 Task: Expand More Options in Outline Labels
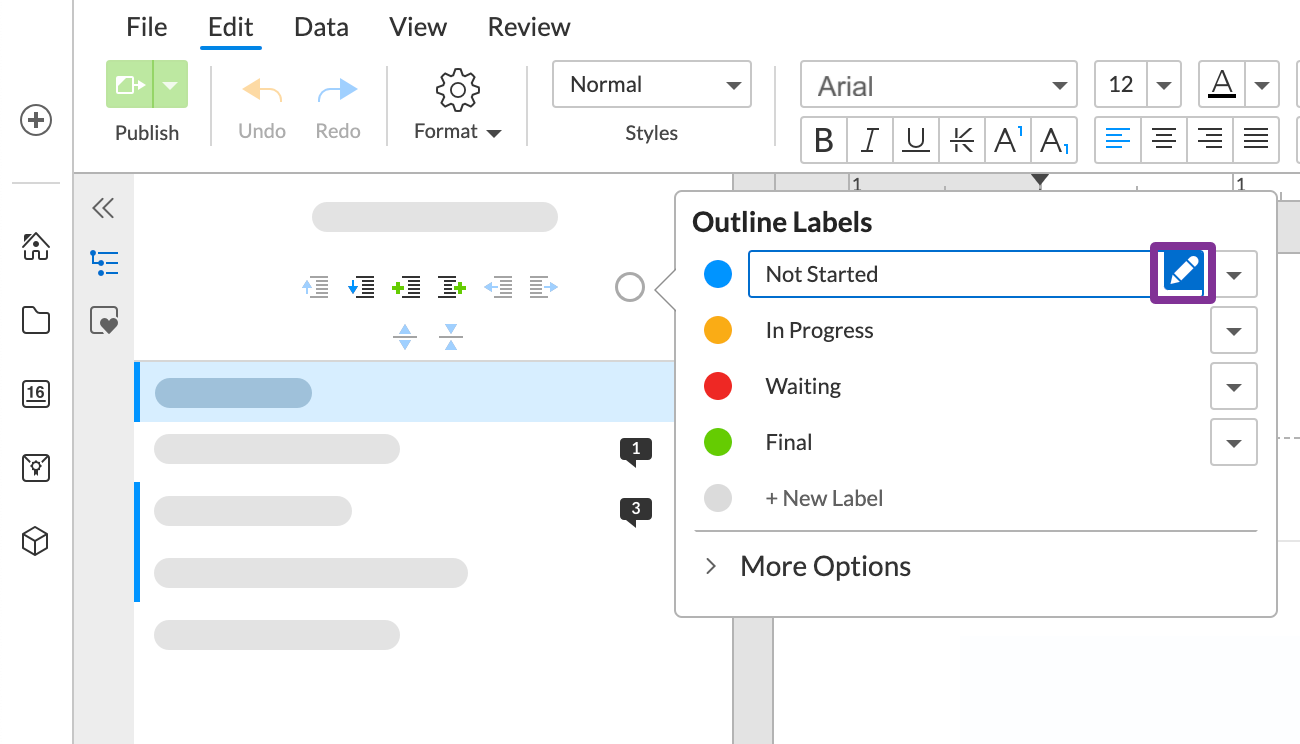[x=824, y=566]
